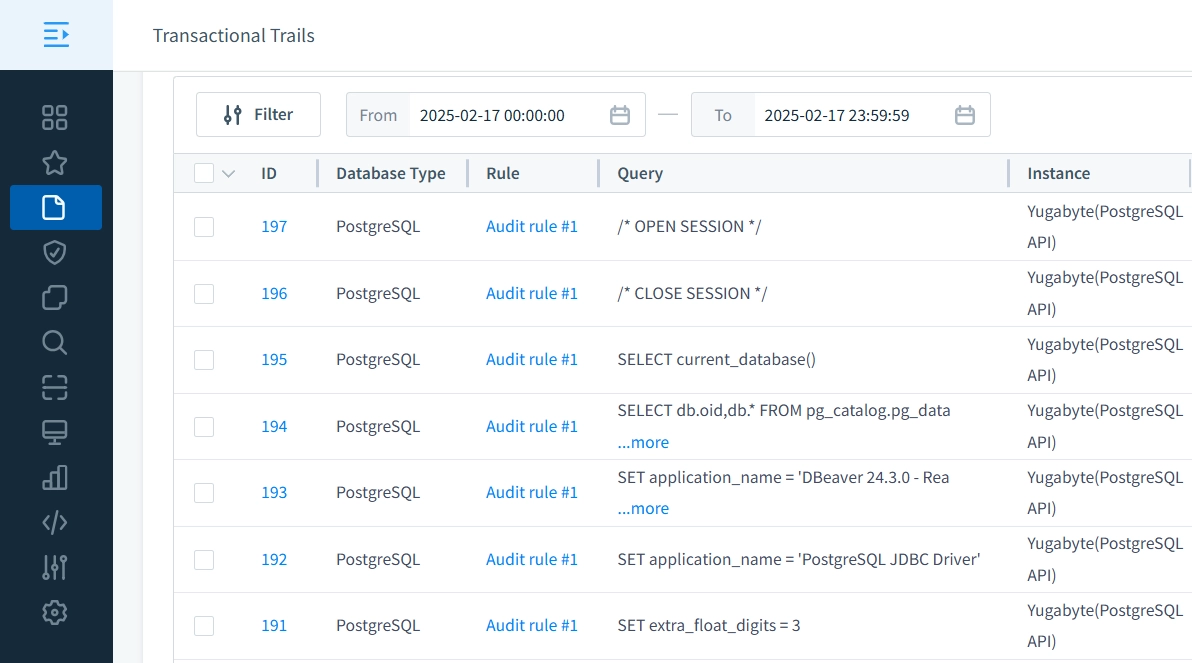
Task: Tick the checkbox for row ID 197
Action: point(204,227)
